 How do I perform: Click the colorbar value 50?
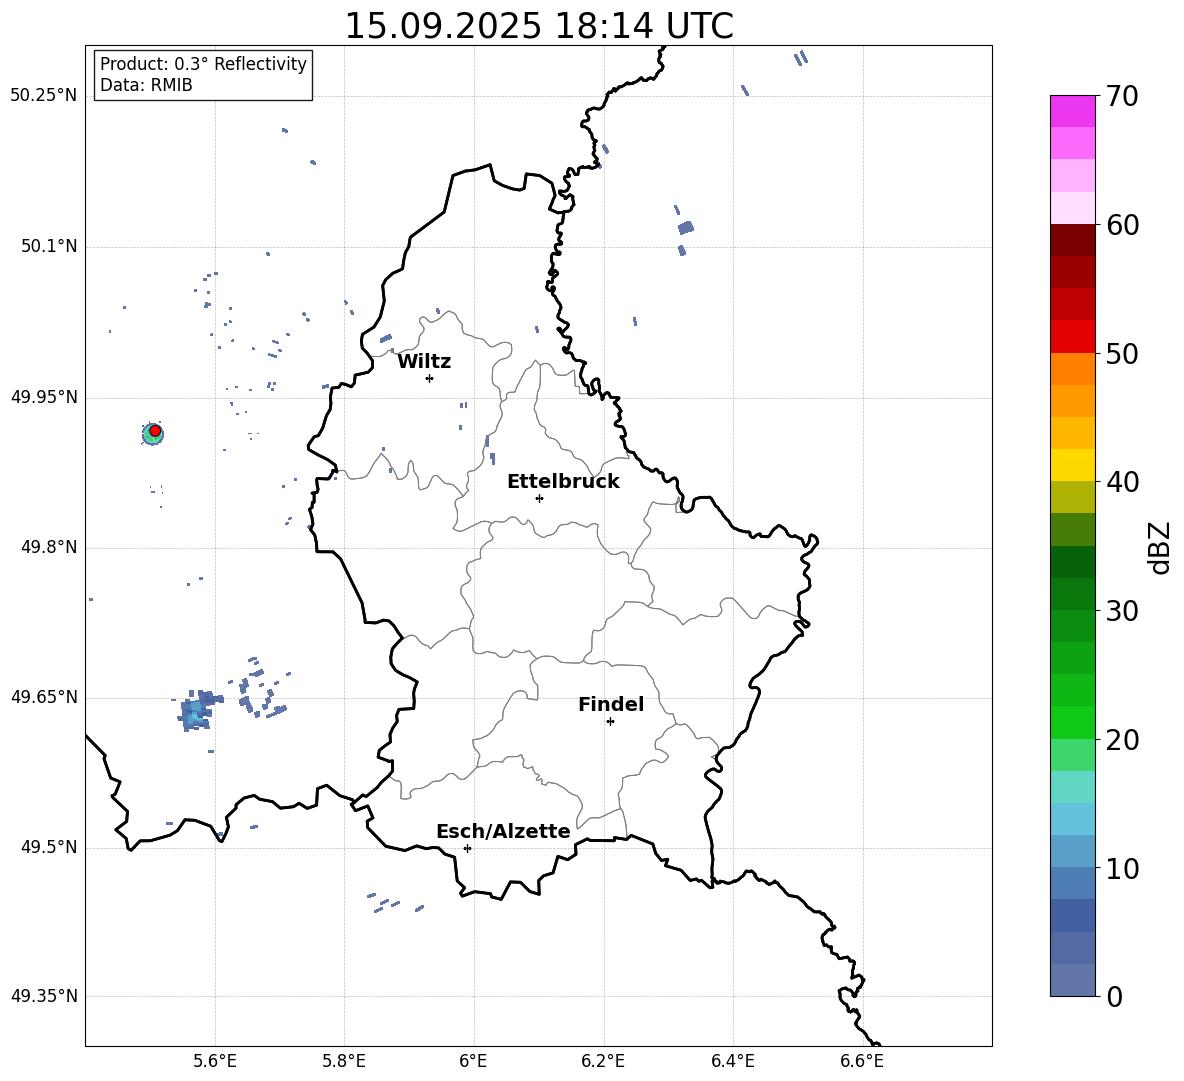1123,353
